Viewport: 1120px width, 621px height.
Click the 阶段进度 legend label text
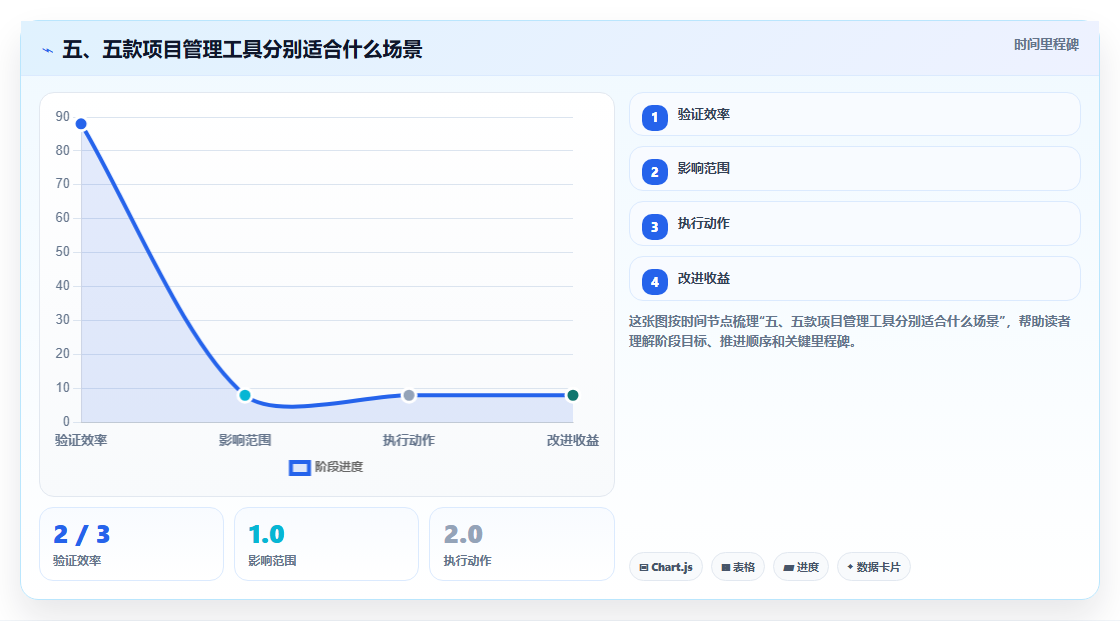tap(339, 467)
